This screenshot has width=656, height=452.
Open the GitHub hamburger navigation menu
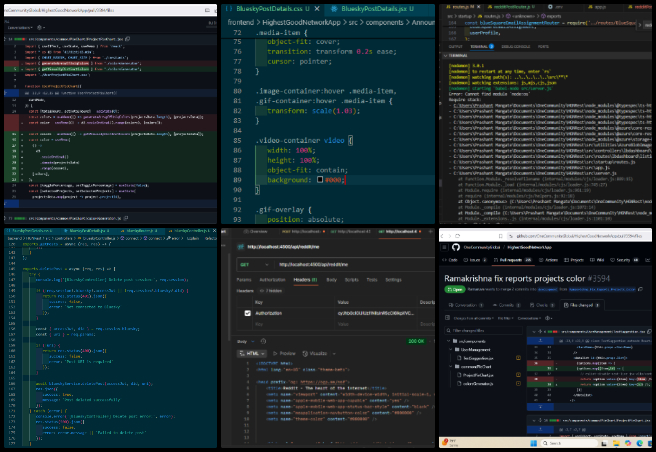[x=444, y=247]
